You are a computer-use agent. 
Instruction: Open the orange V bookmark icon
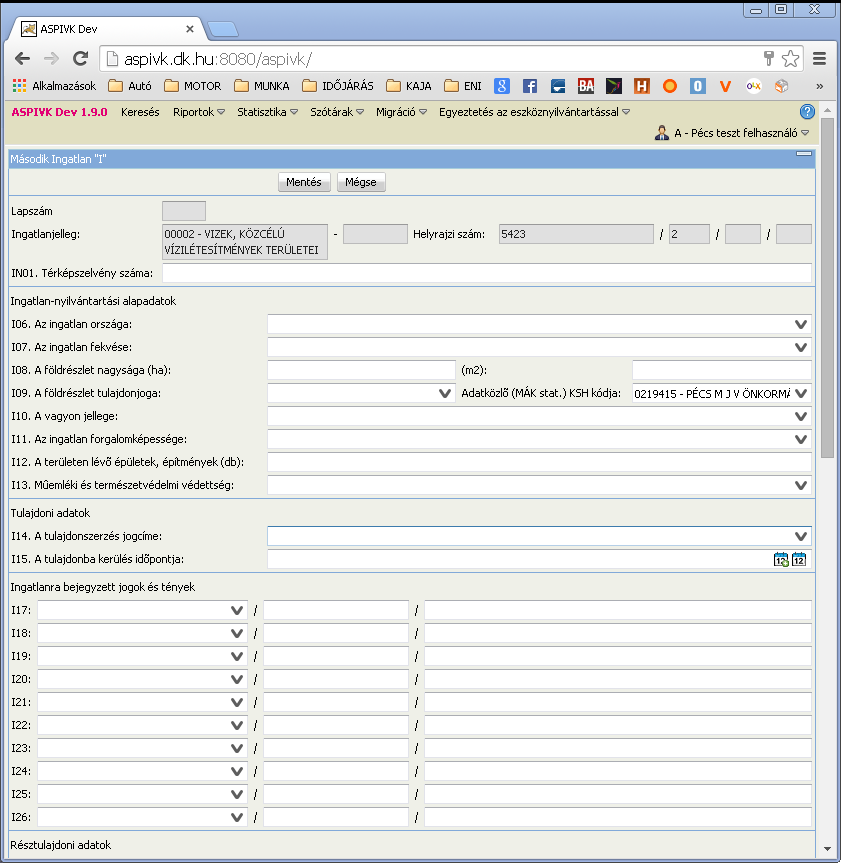coord(725,86)
